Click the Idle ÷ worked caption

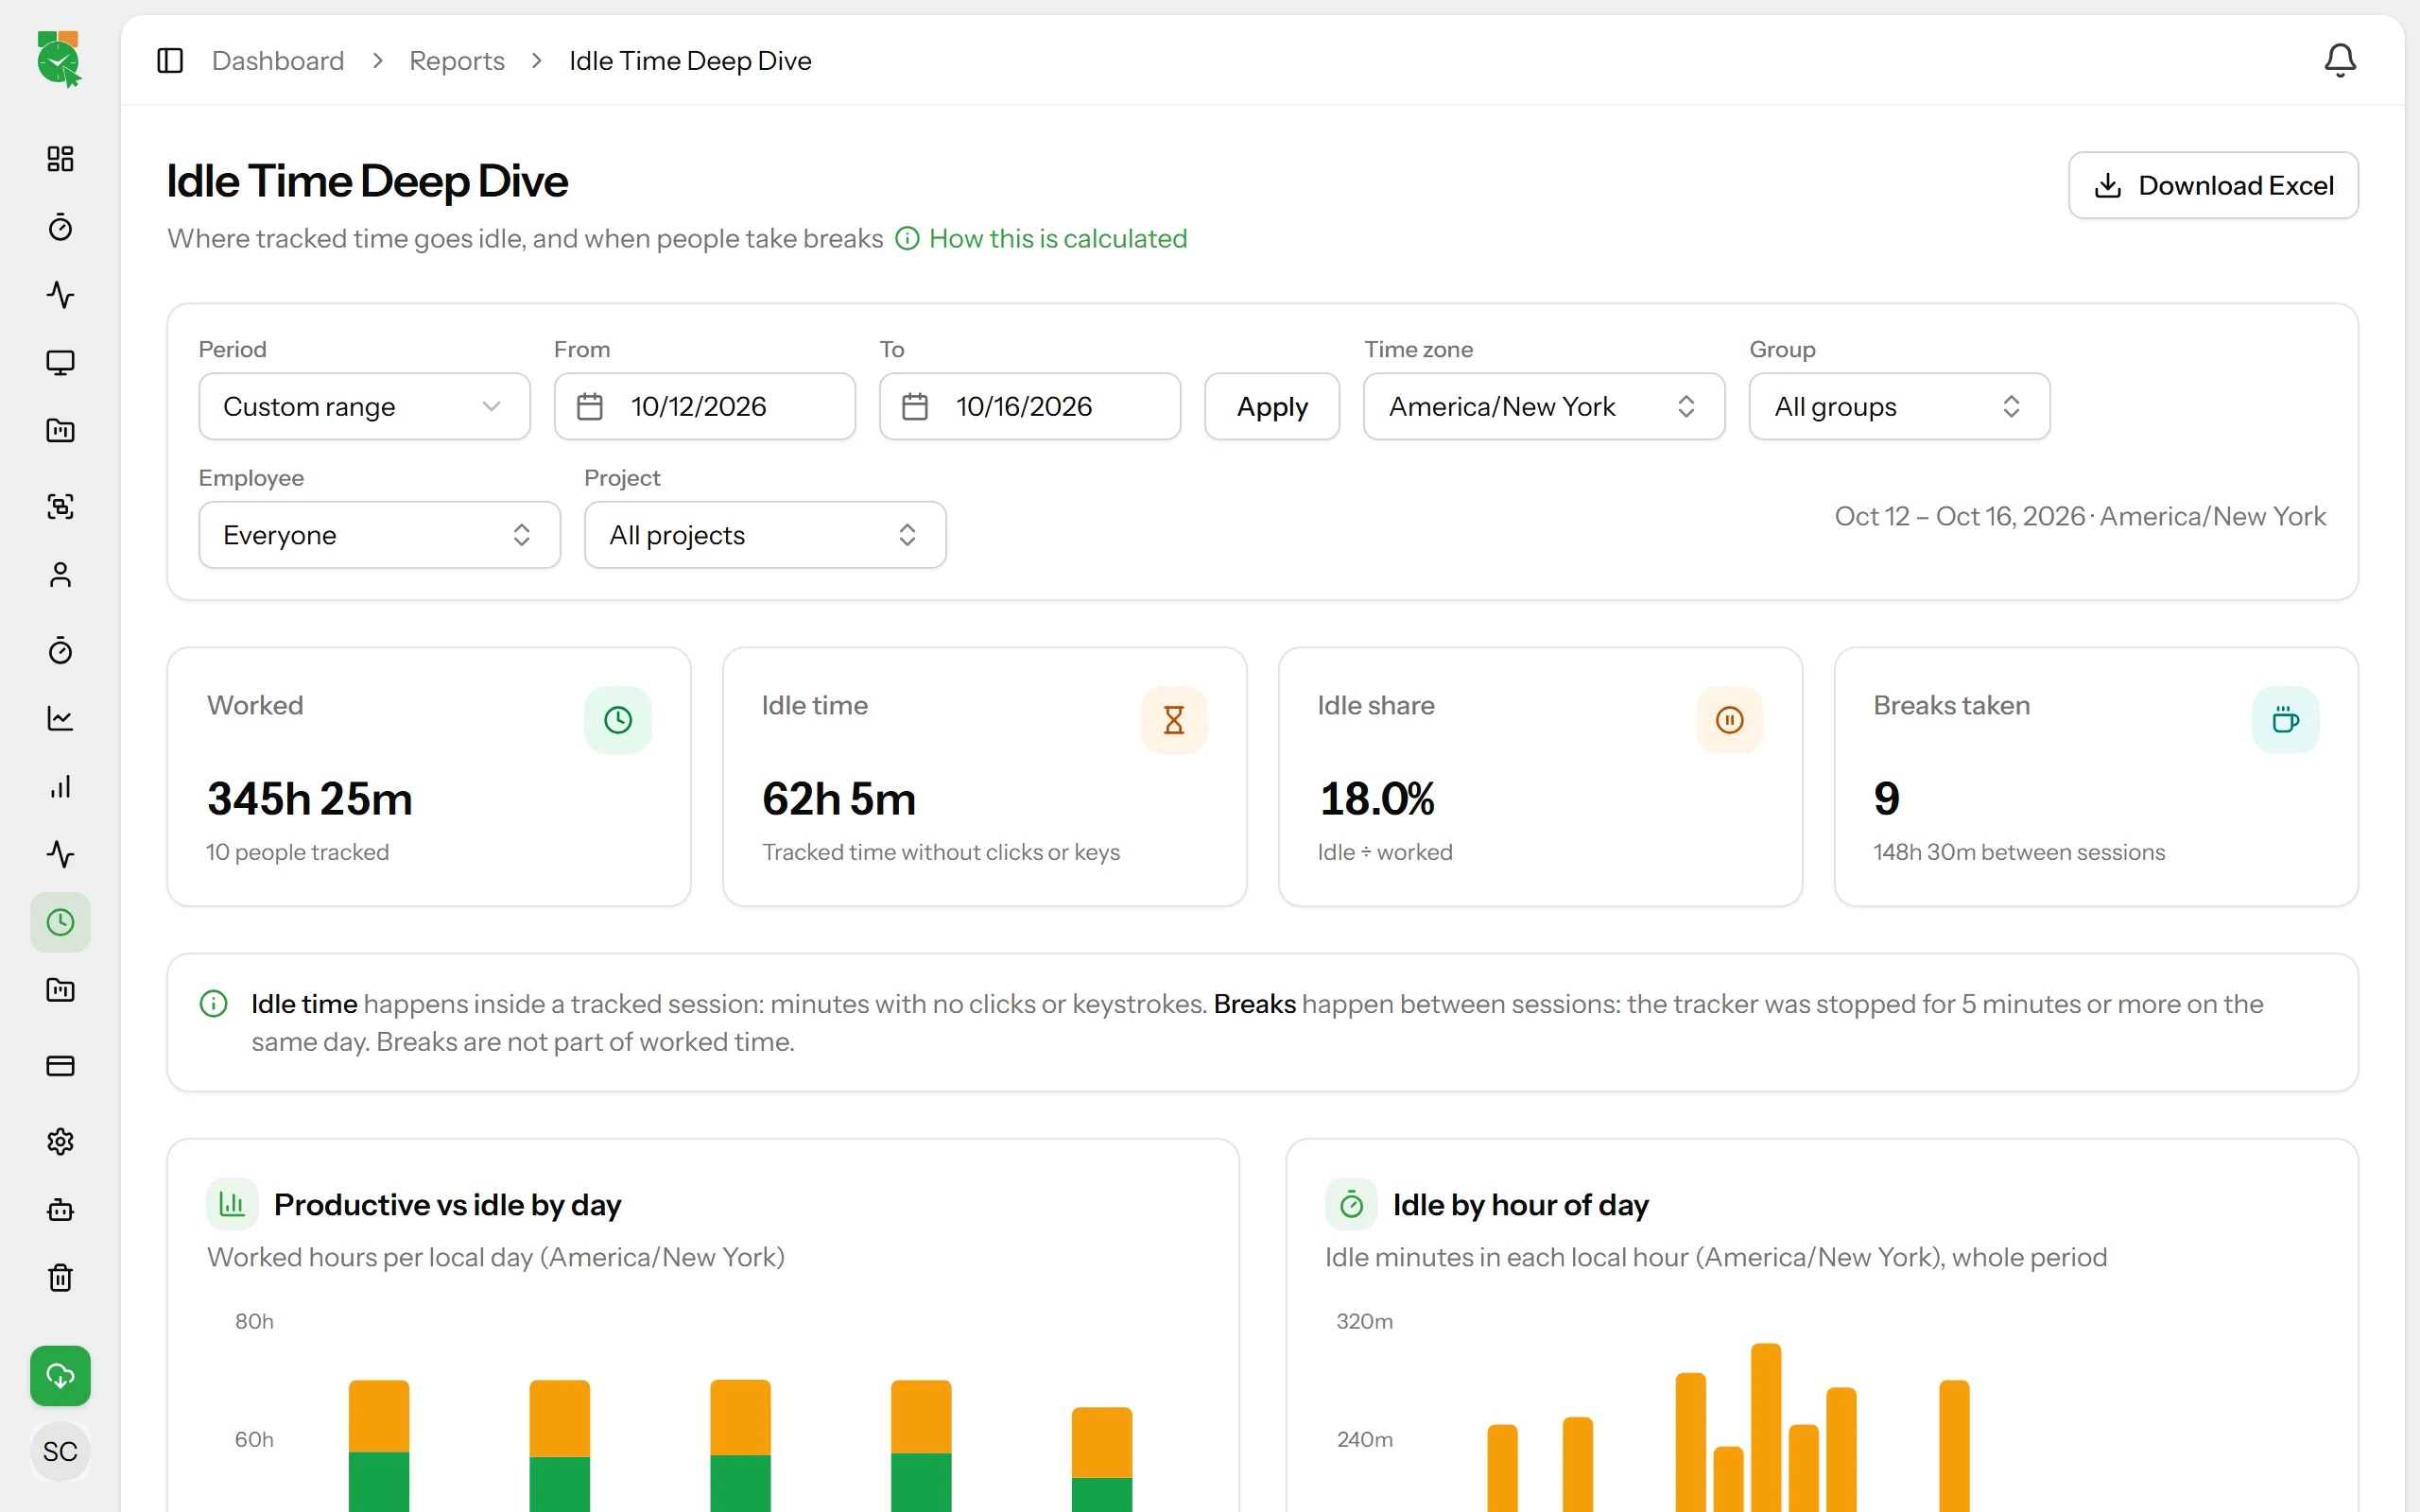click(1384, 852)
